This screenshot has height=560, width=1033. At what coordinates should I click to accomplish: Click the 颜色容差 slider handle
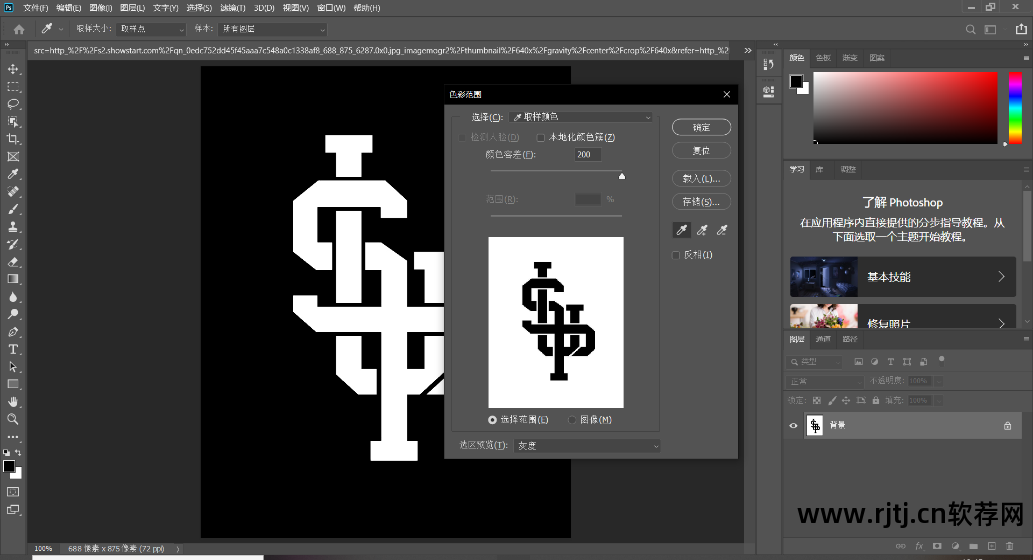(x=621, y=176)
